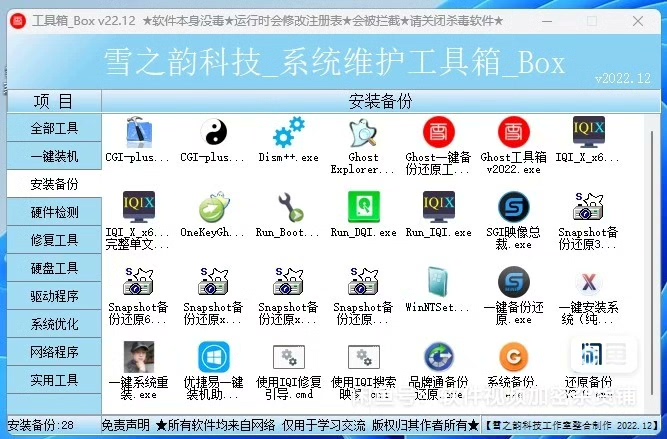Open 品牌通备份还原 tool

click(439, 357)
